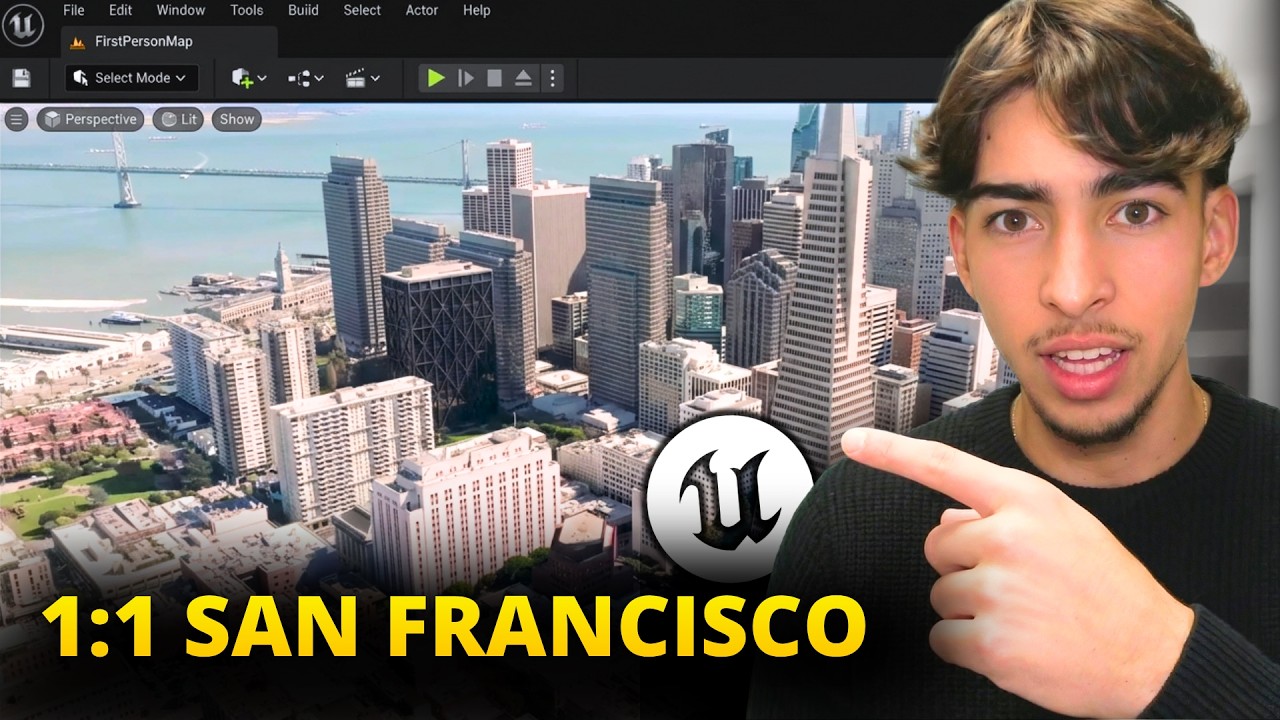The image size is (1280, 720).
Task: Save the current level with the floppy disk icon
Action: tap(21, 78)
